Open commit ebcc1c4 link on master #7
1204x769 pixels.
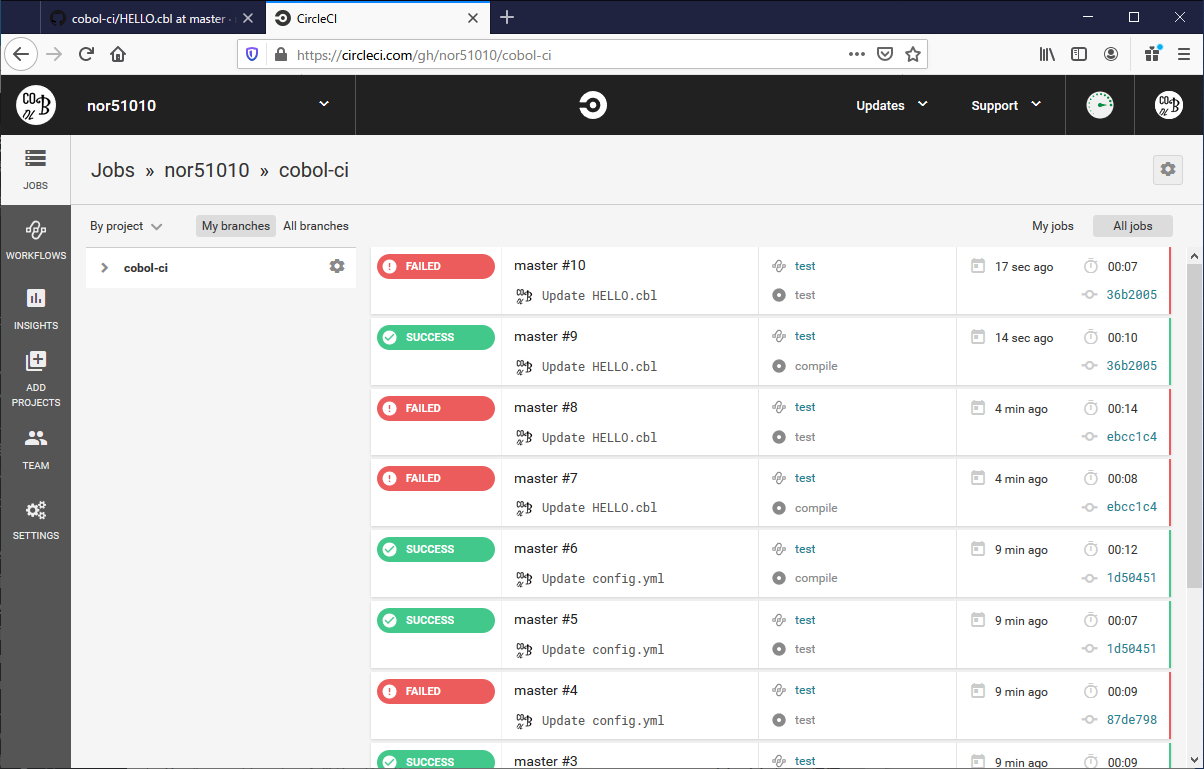point(1132,507)
